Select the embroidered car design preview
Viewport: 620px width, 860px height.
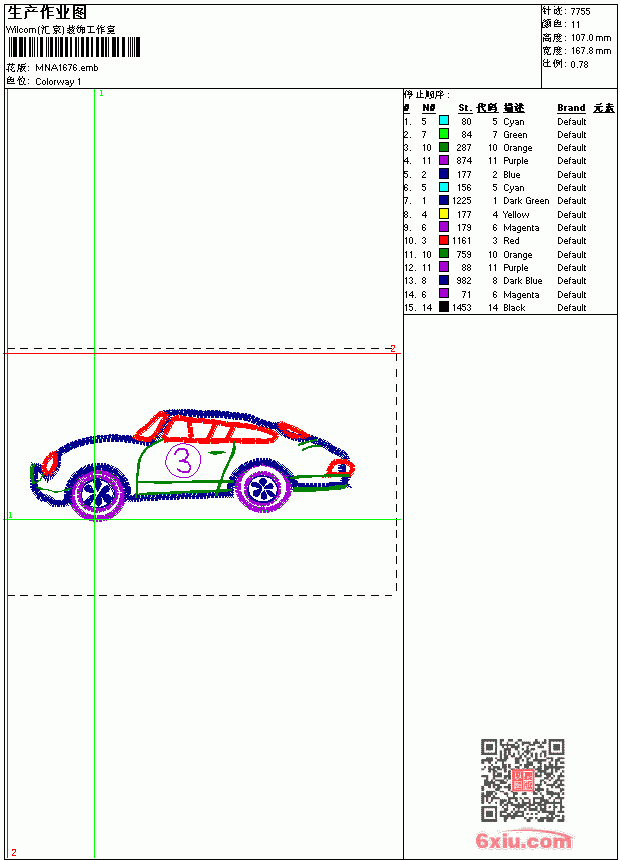(192, 465)
